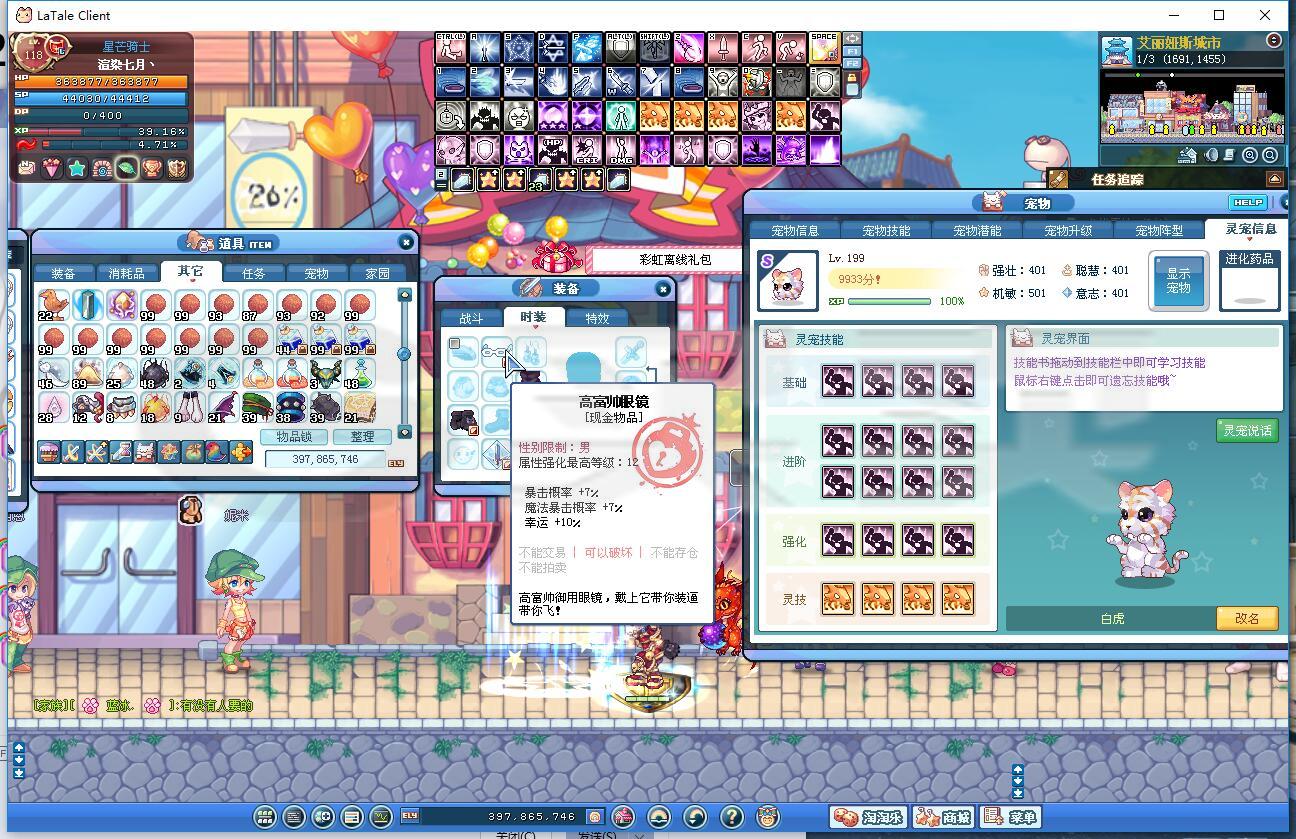
Task: Click the inventory scrollbar down arrow
Action: (404, 432)
